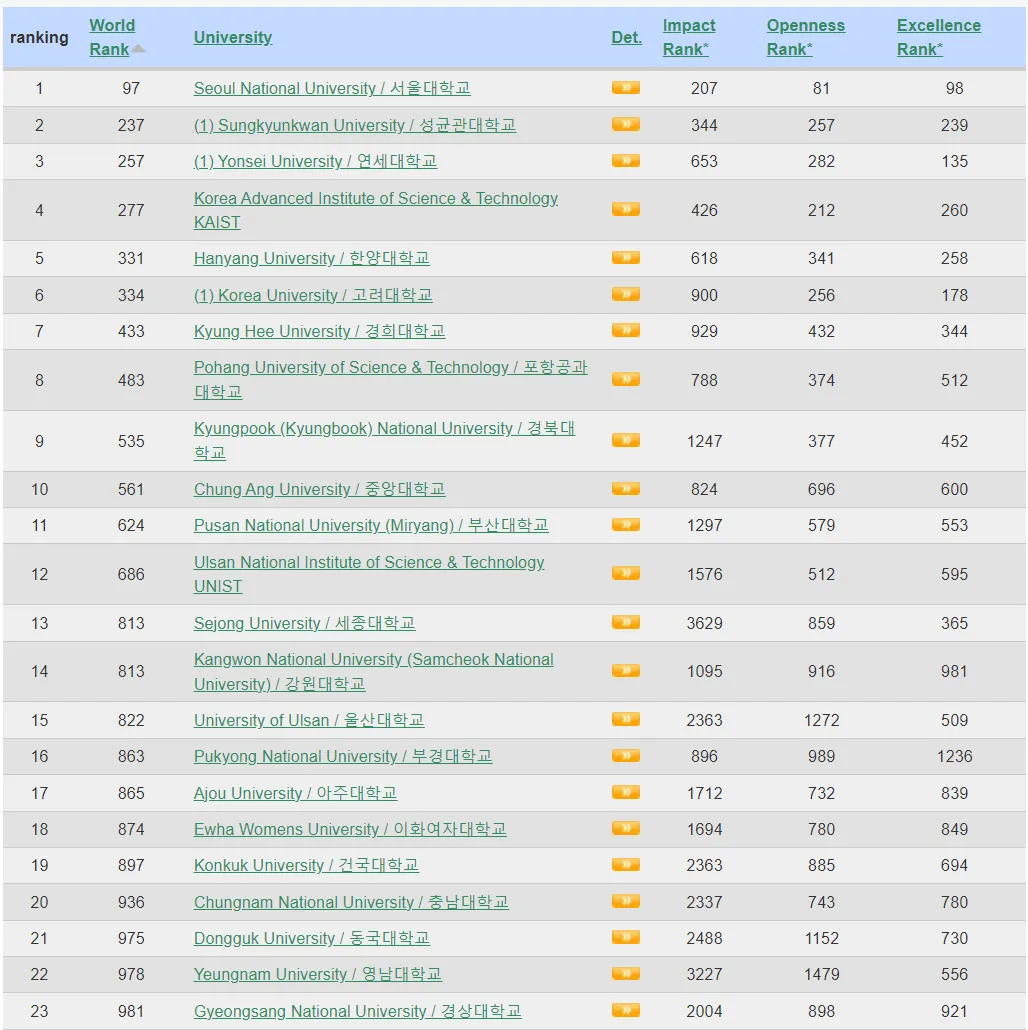The height and width of the screenshot is (1030, 1028).
Task: Sort by the Det. column header
Action: [x=627, y=37]
